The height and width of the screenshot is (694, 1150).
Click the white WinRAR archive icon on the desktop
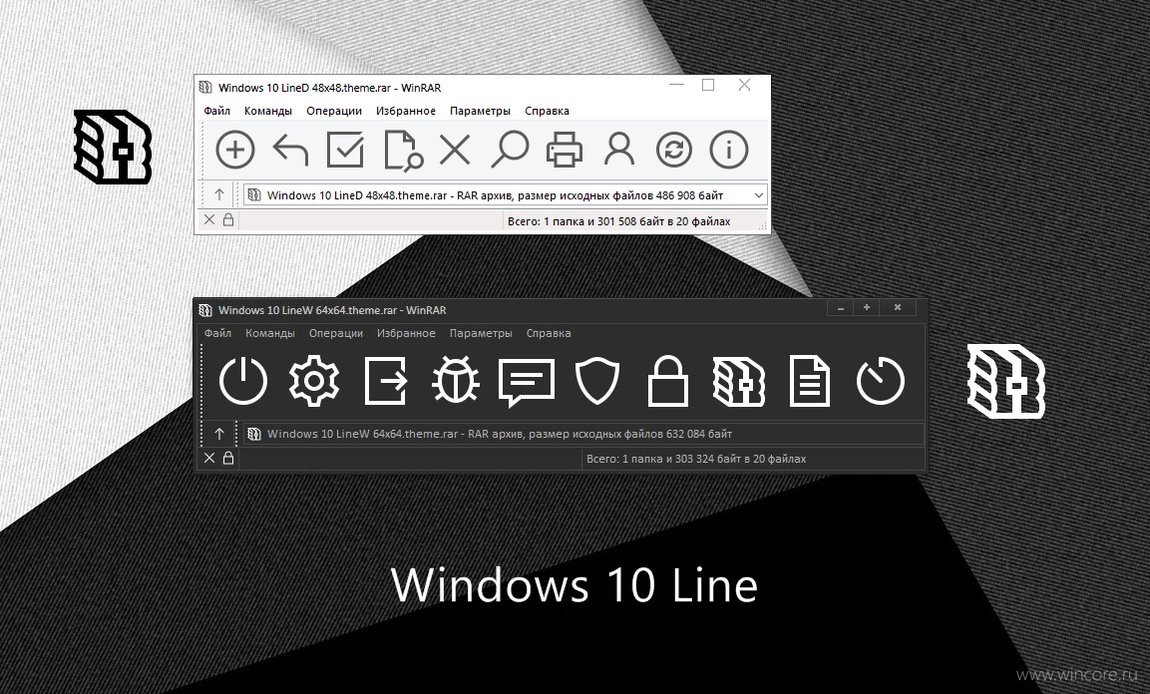[x=1006, y=381]
